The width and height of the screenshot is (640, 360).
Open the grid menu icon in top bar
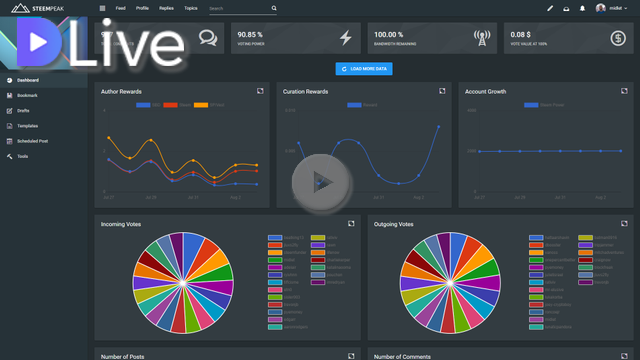[x=102, y=8]
